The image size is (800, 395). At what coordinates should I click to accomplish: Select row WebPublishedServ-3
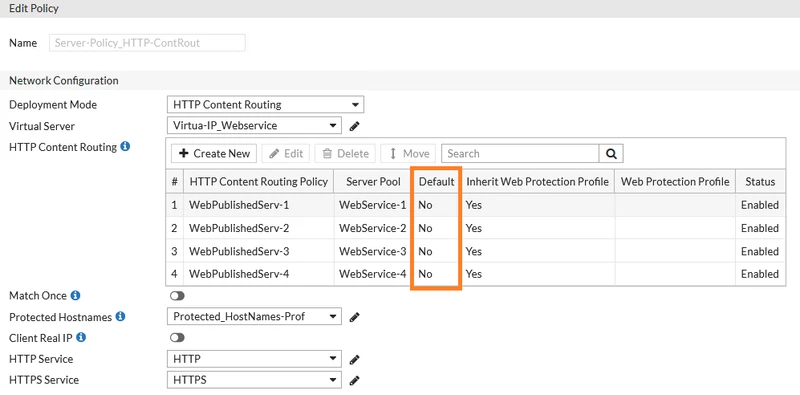tap(476, 251)
